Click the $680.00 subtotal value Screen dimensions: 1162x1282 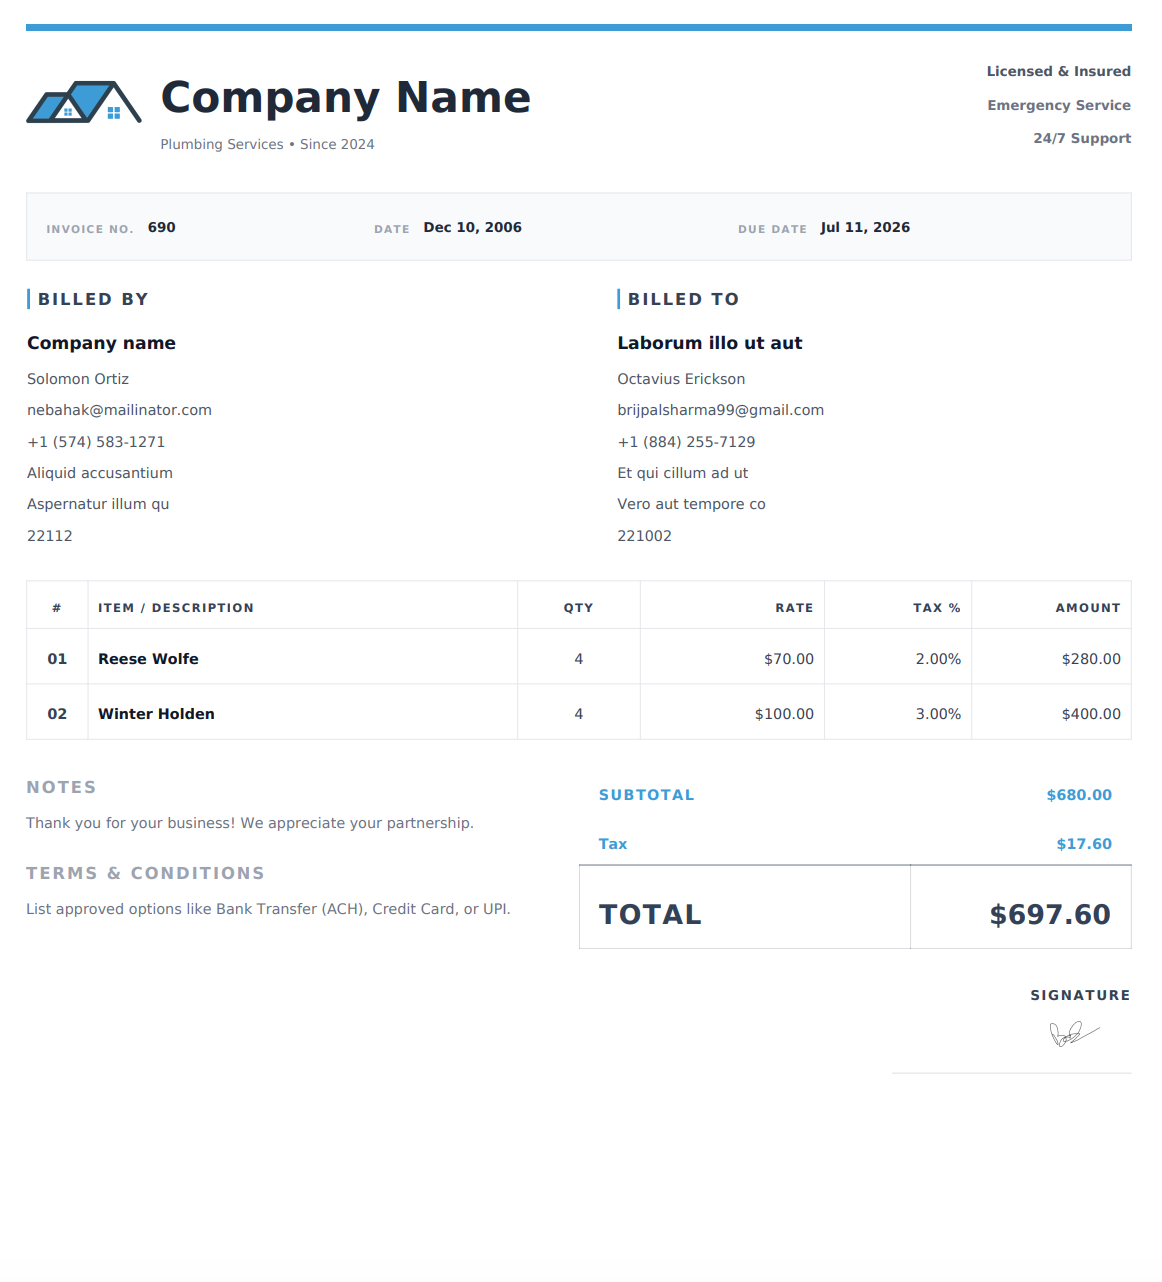point(1079,795)
